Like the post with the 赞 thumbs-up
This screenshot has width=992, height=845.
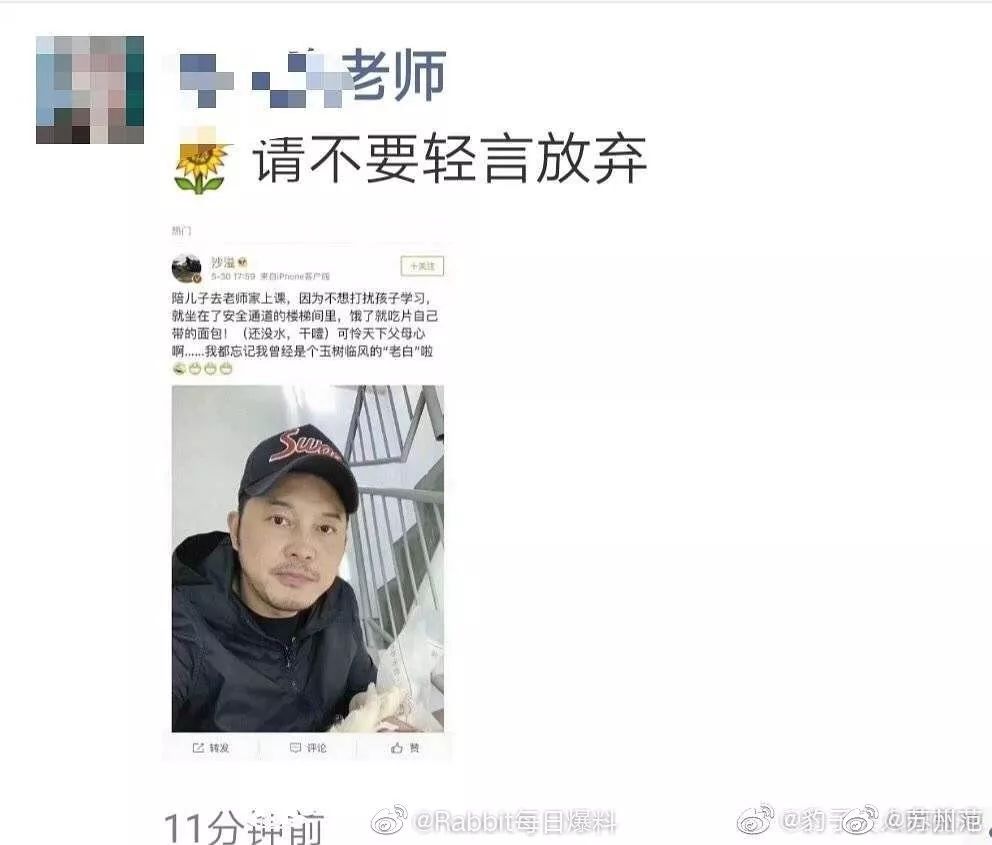(405, 748)
